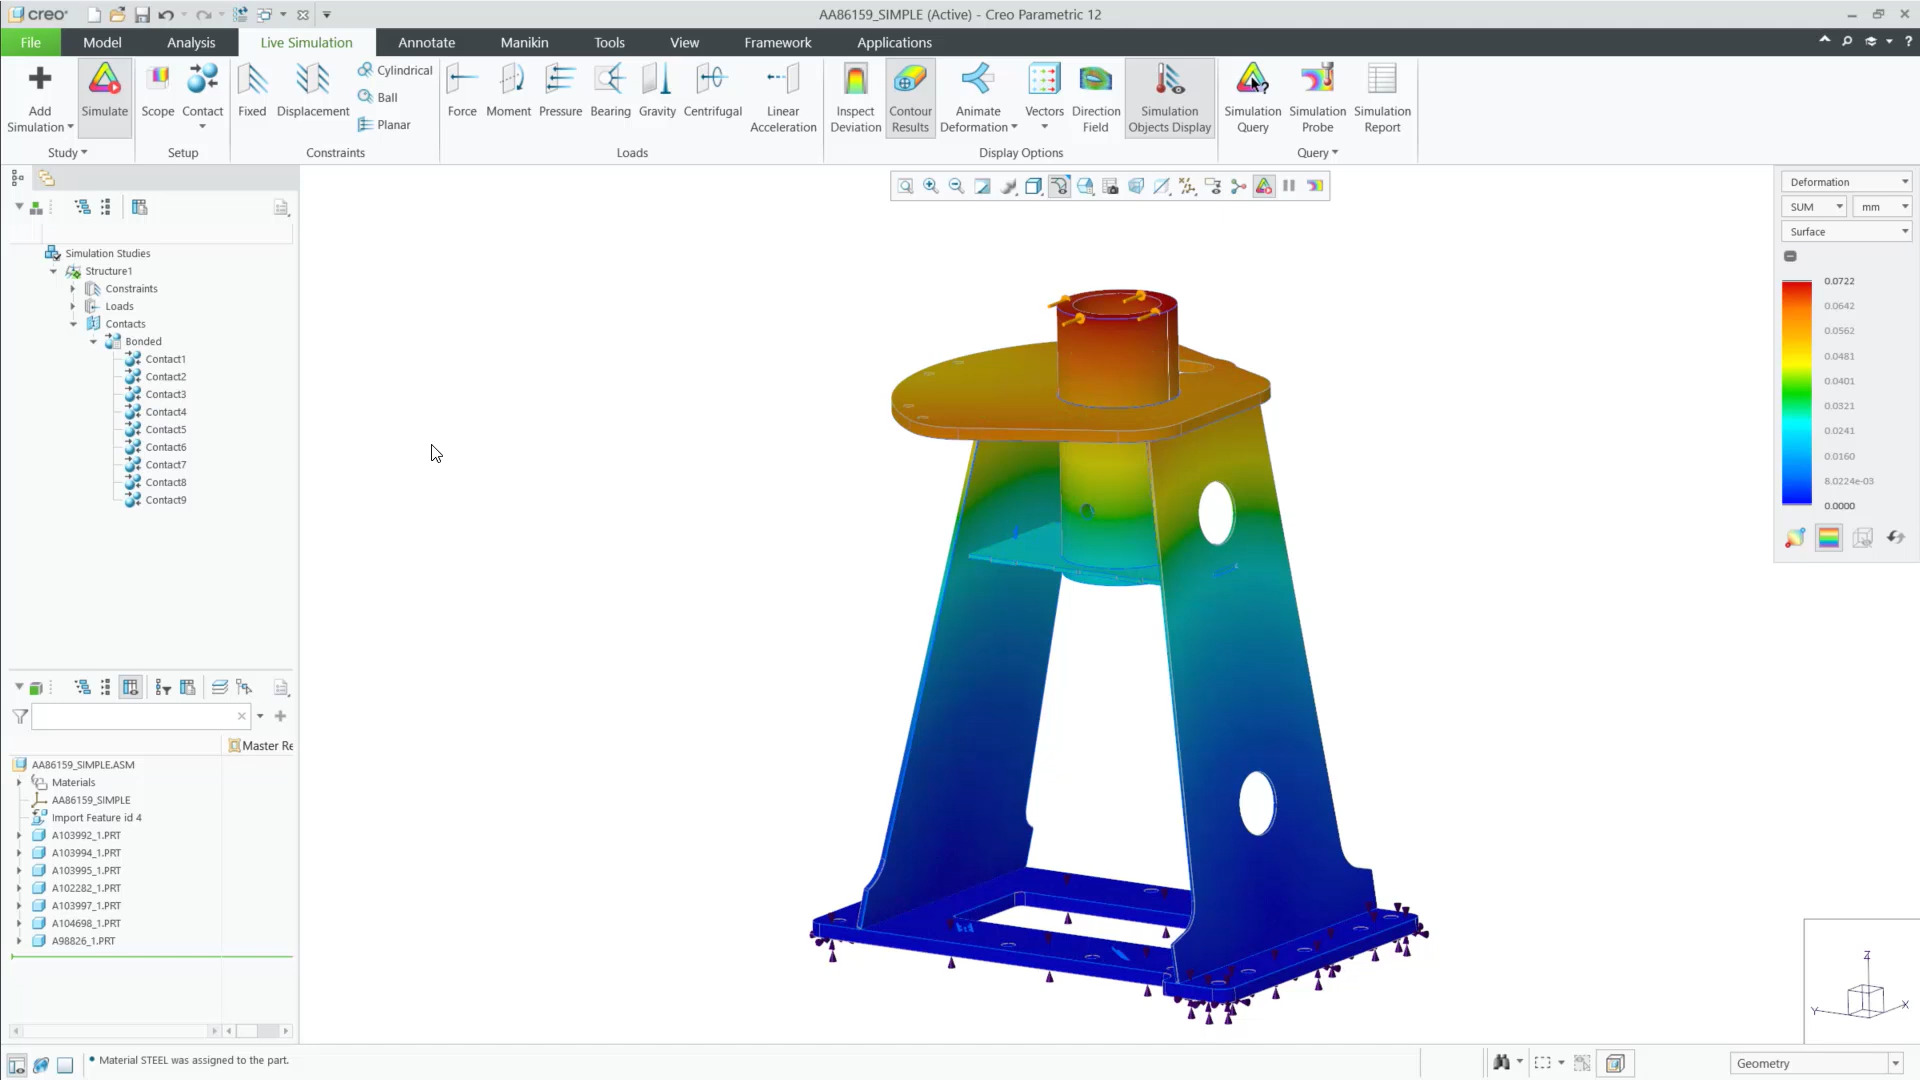Add a Pressure load
Viewport: 1920px width, 1080px height.
click(560, 91)
